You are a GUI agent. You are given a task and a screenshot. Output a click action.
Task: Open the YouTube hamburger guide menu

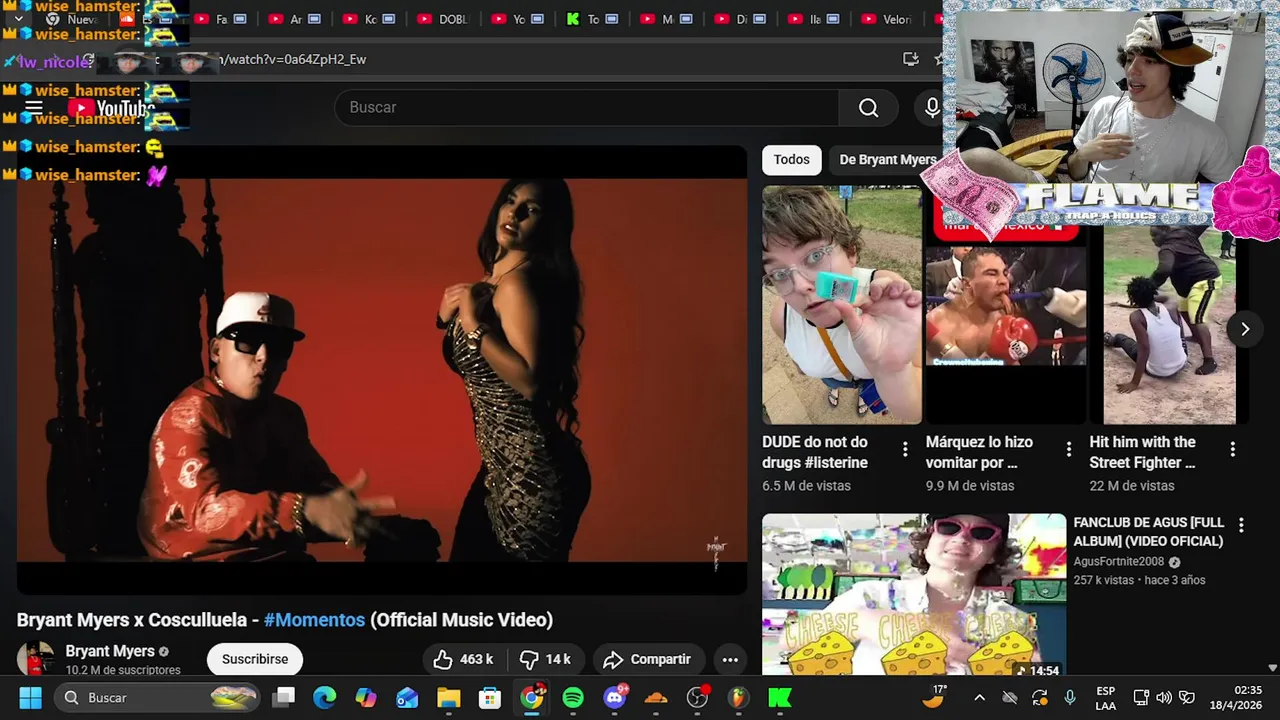coord(34,108)
